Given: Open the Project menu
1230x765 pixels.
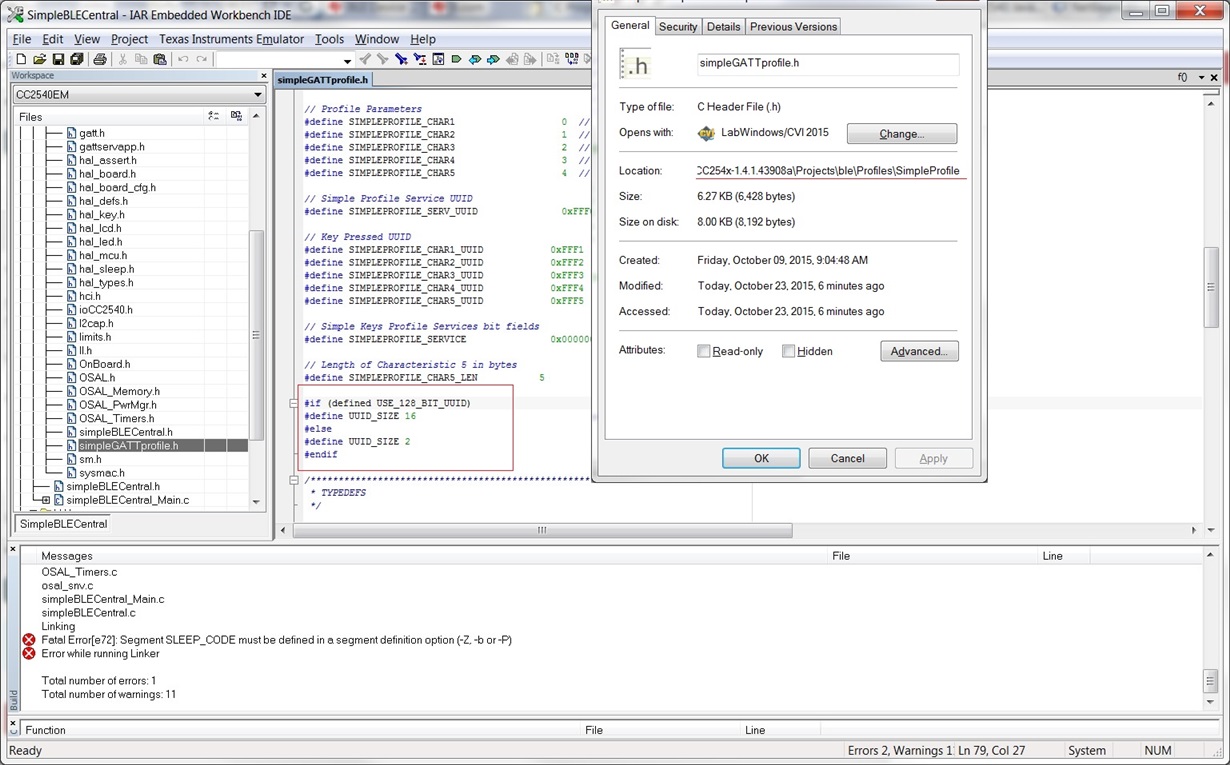Looking at the screenshot, I should point(129,39).
